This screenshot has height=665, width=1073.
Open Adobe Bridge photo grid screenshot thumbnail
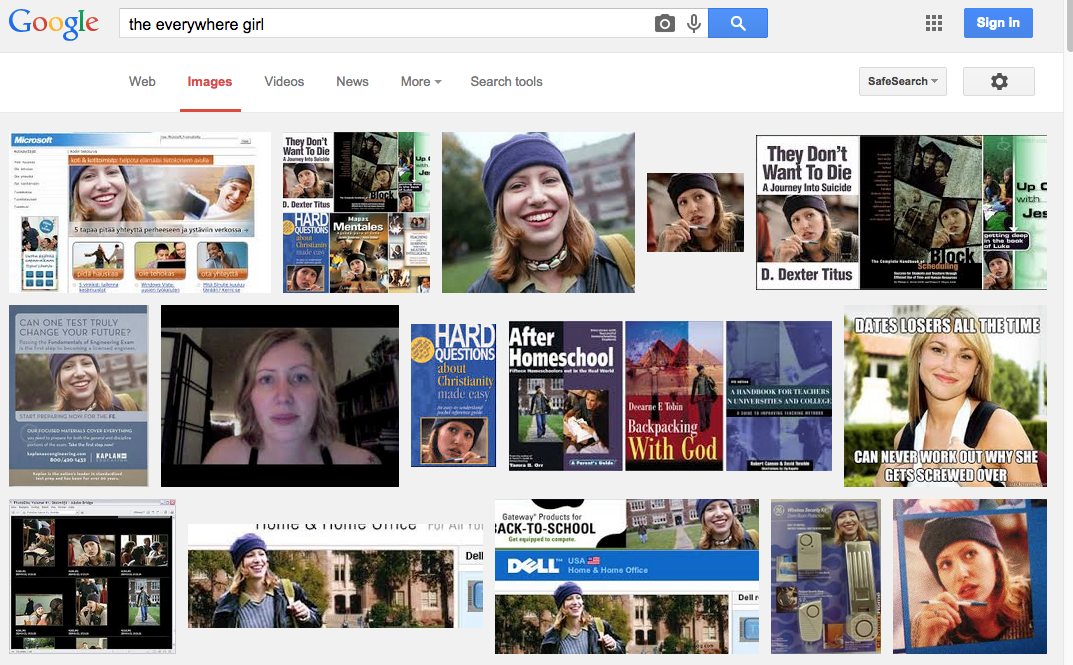point(92,576)
